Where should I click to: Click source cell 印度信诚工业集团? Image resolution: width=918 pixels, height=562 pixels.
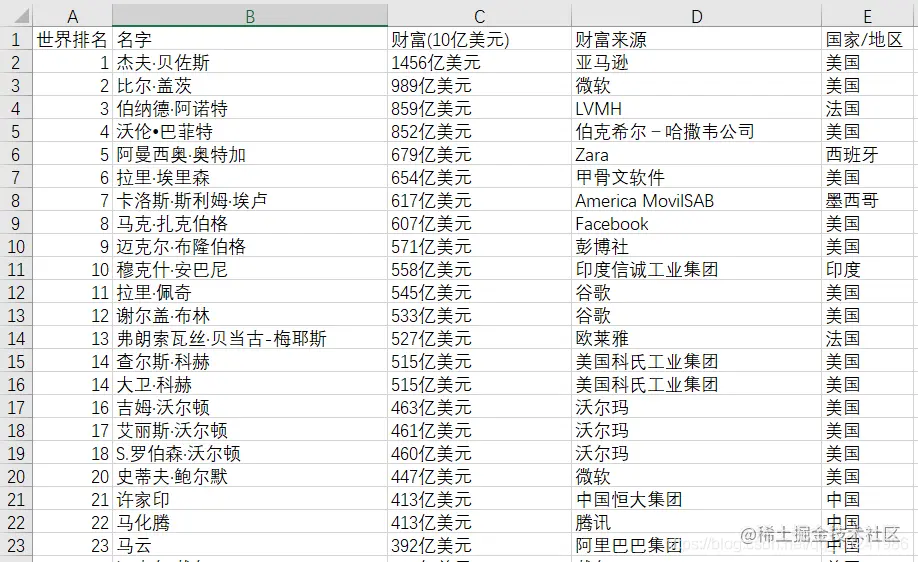[696, 269]
